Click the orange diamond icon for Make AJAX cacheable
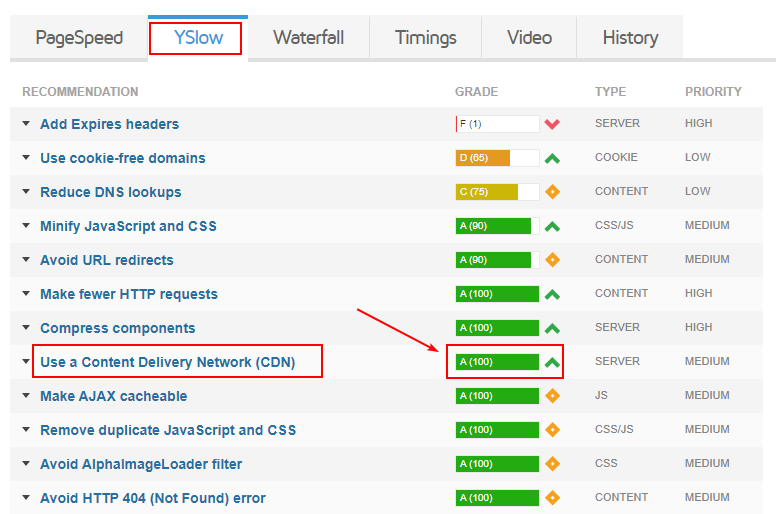Viewport: 776px width, 514px height. click(x=552, y=396)
